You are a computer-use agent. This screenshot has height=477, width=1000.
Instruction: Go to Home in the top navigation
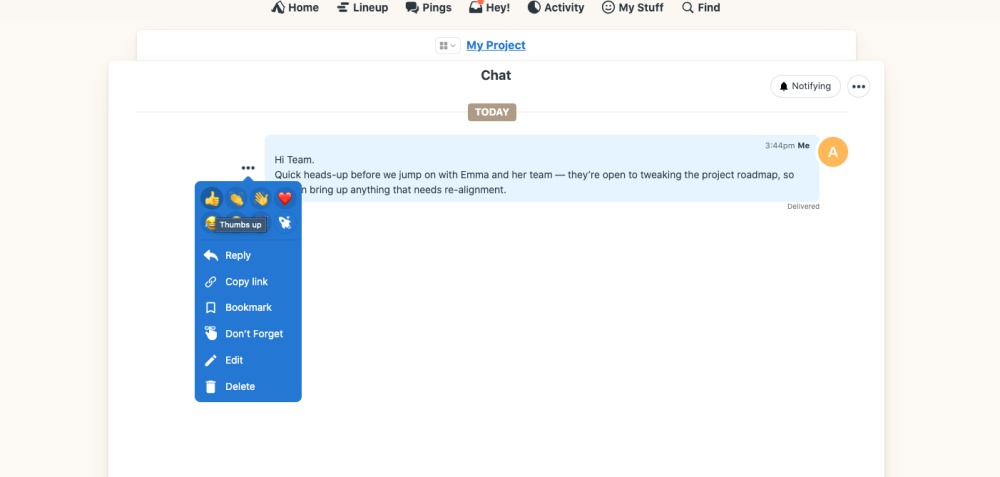pos(295,8)
